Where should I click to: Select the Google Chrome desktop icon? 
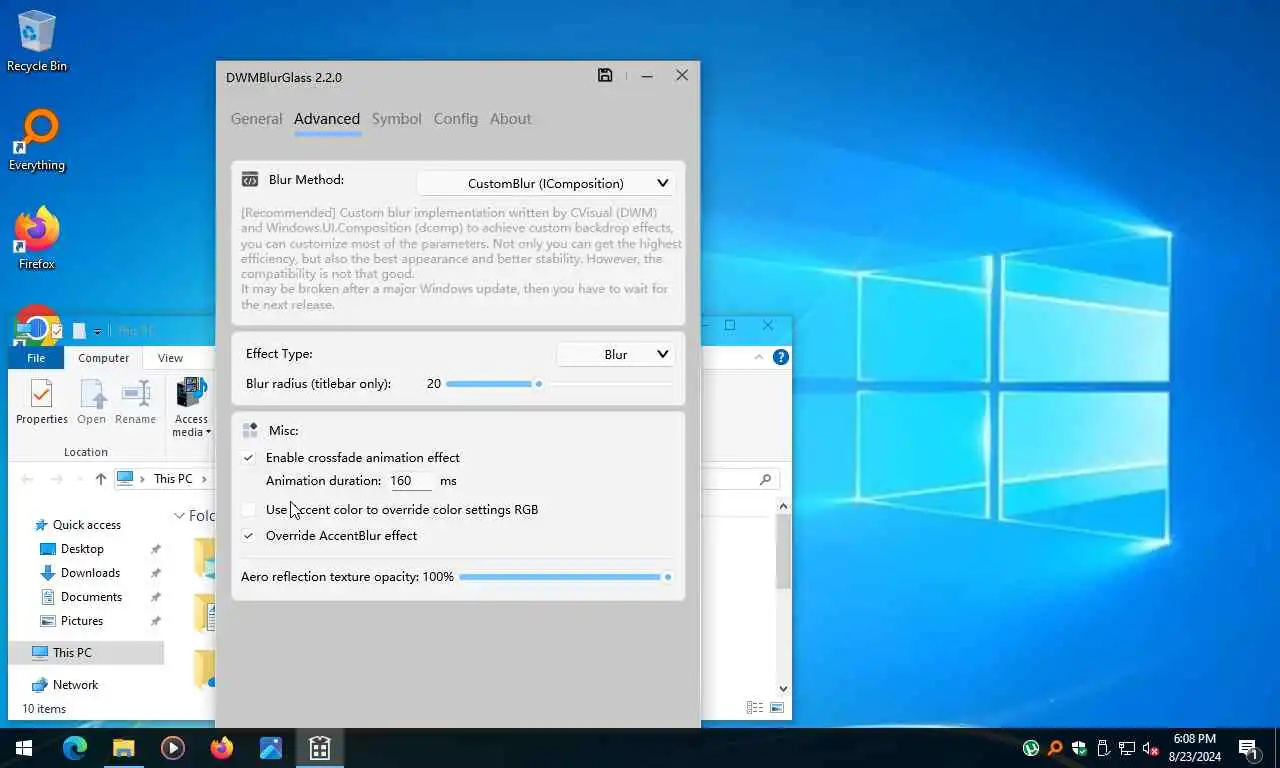point(37,326)
